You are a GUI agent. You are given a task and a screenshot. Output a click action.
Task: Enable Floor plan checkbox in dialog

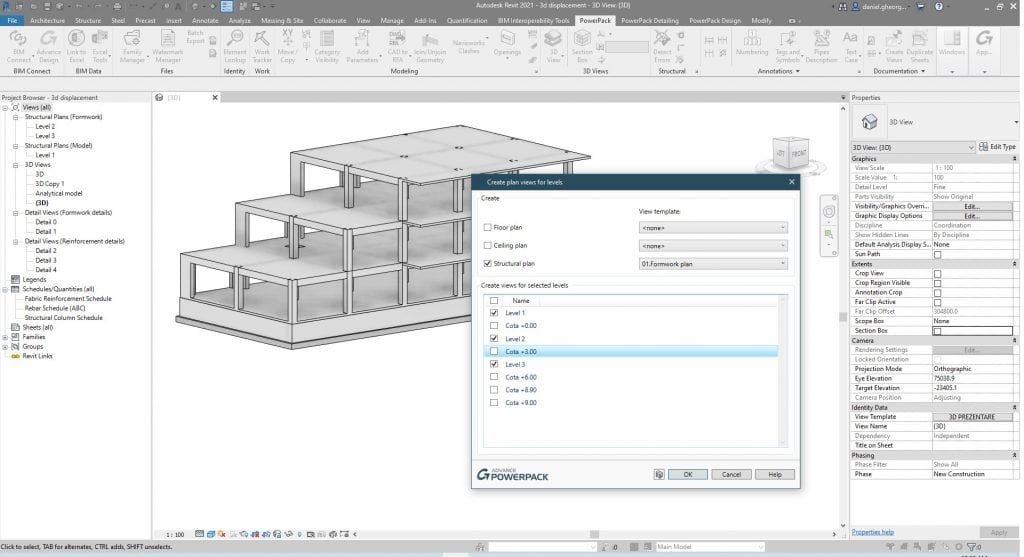pos(487,227)
